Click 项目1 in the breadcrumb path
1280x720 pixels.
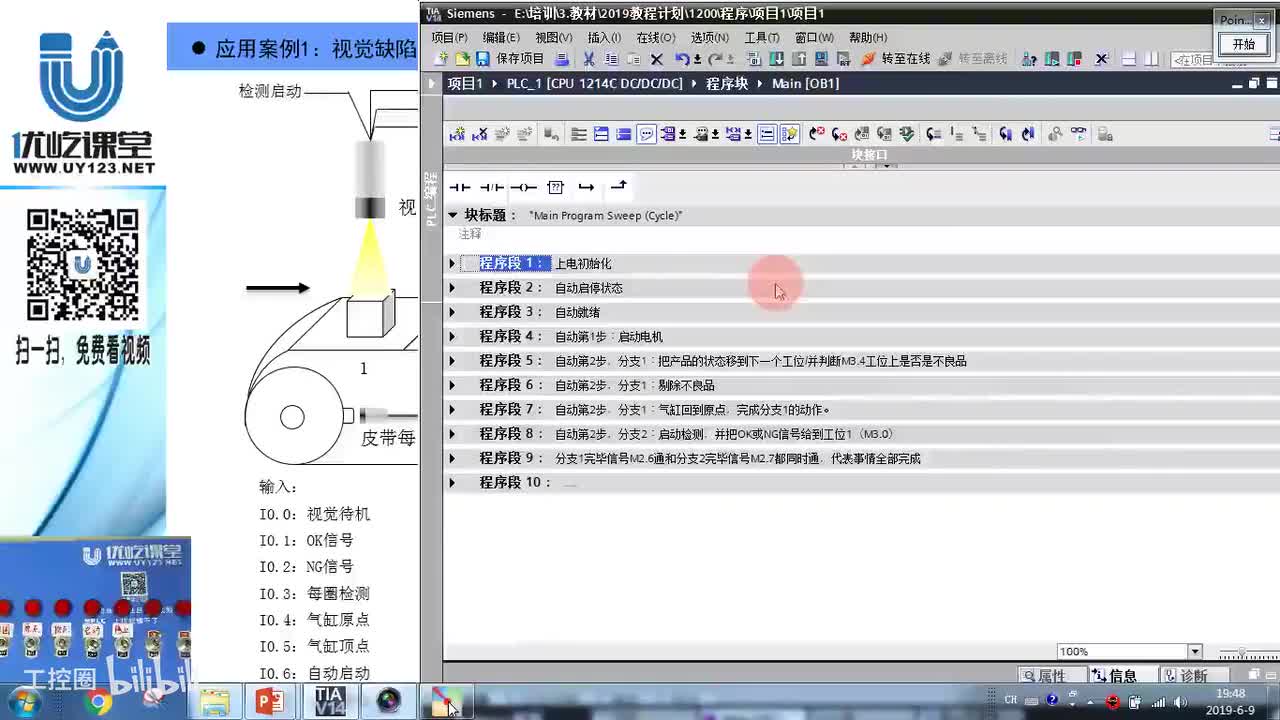(465, 84)
